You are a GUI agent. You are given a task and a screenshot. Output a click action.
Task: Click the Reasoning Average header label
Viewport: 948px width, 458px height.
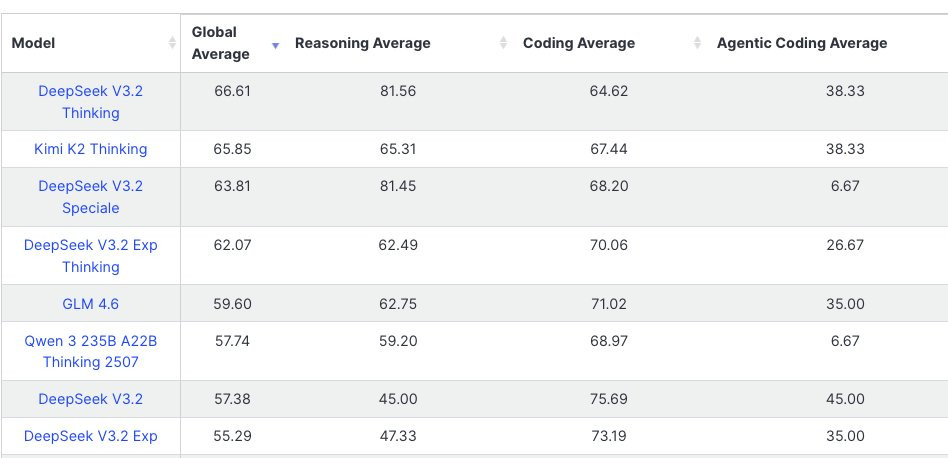[362, 43]
